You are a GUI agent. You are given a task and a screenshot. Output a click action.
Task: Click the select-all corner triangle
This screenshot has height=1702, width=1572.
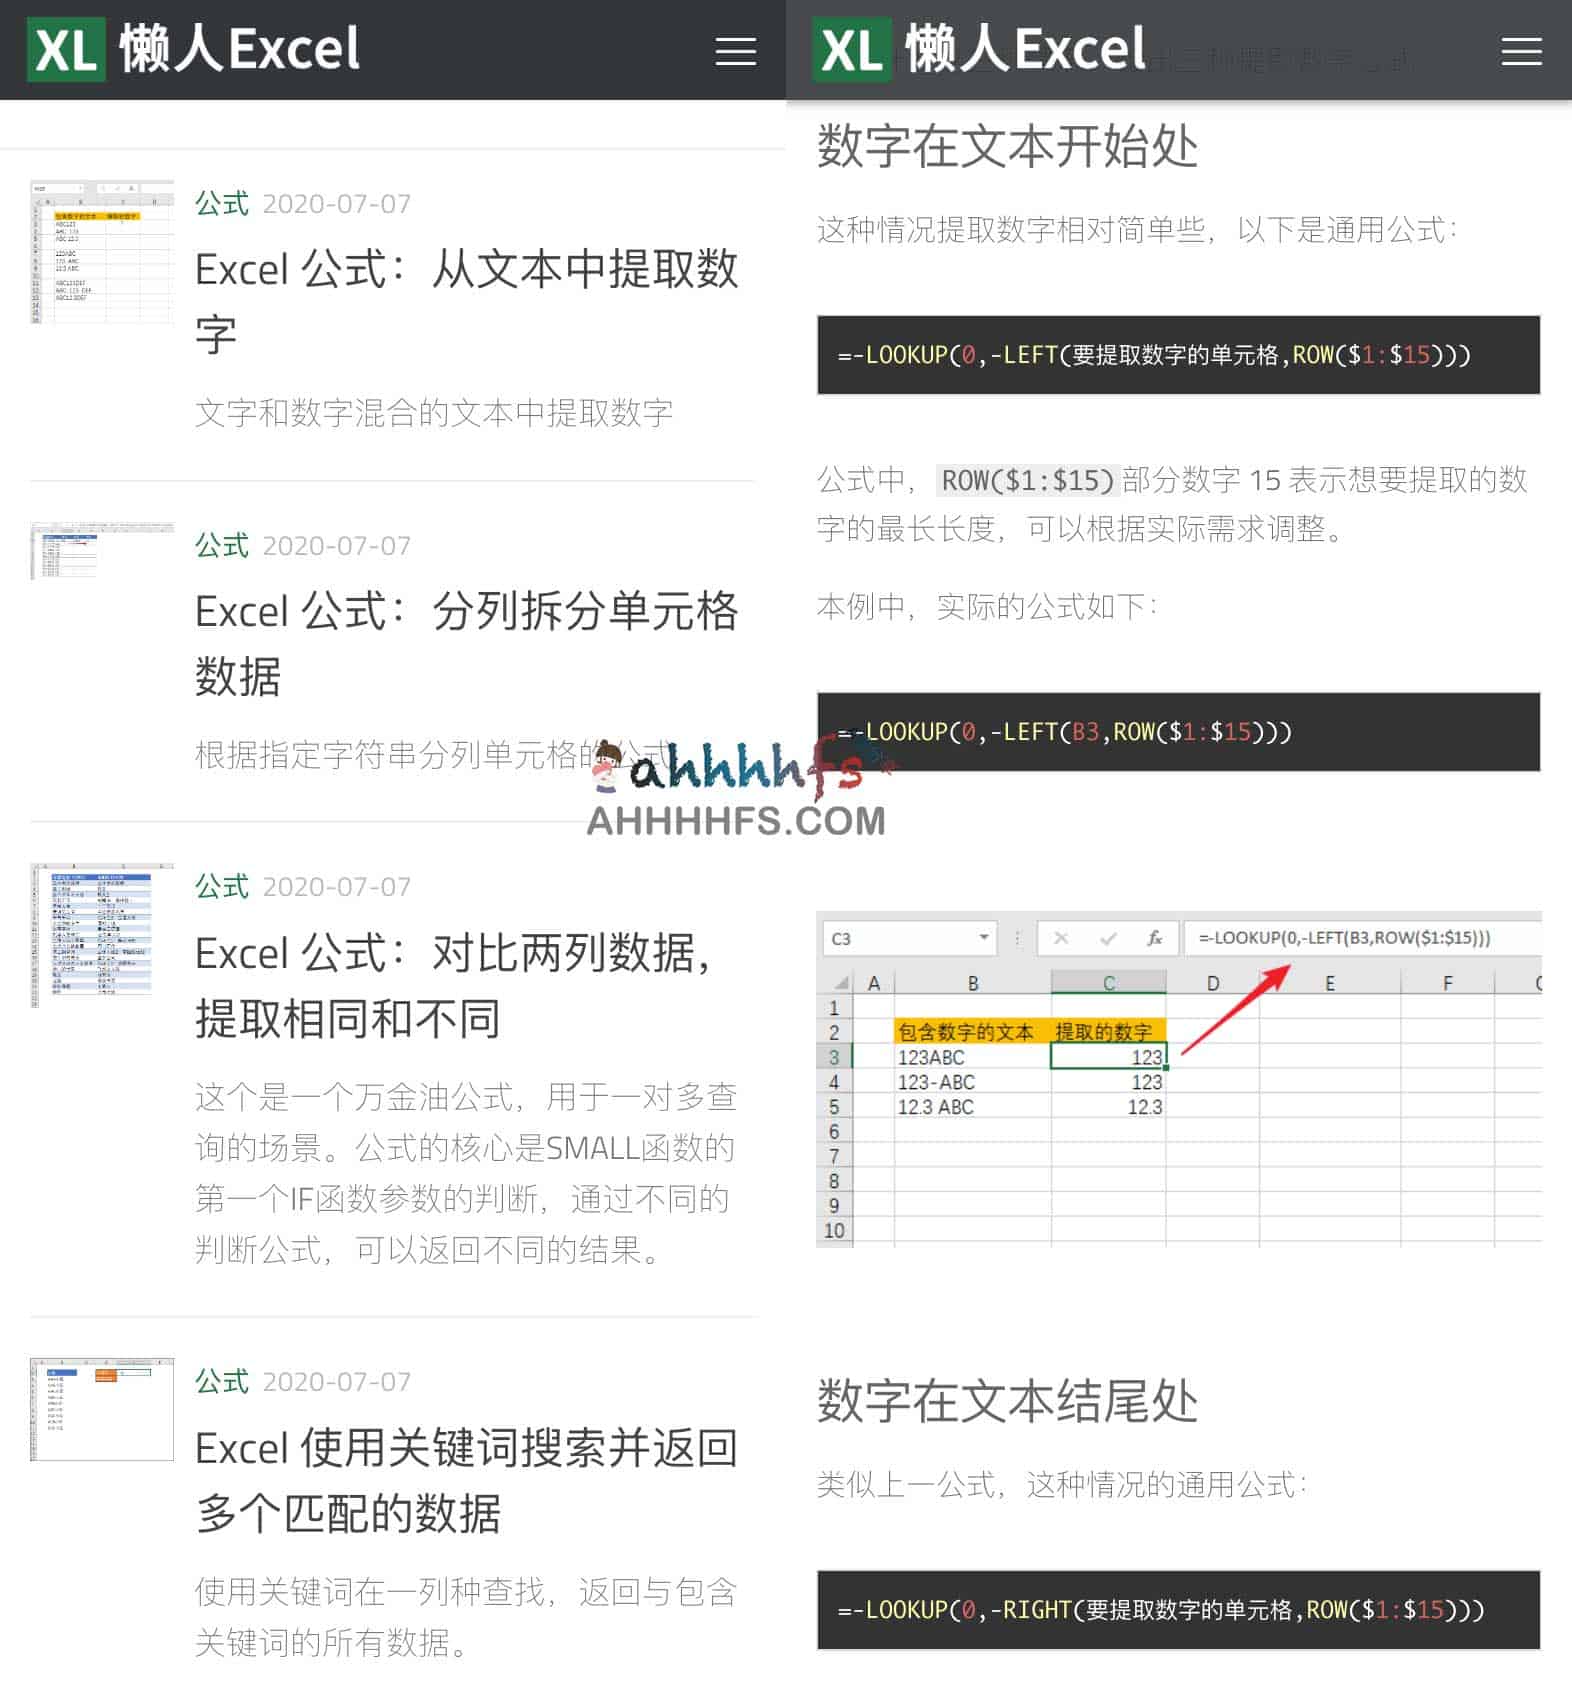pos(841,982)
